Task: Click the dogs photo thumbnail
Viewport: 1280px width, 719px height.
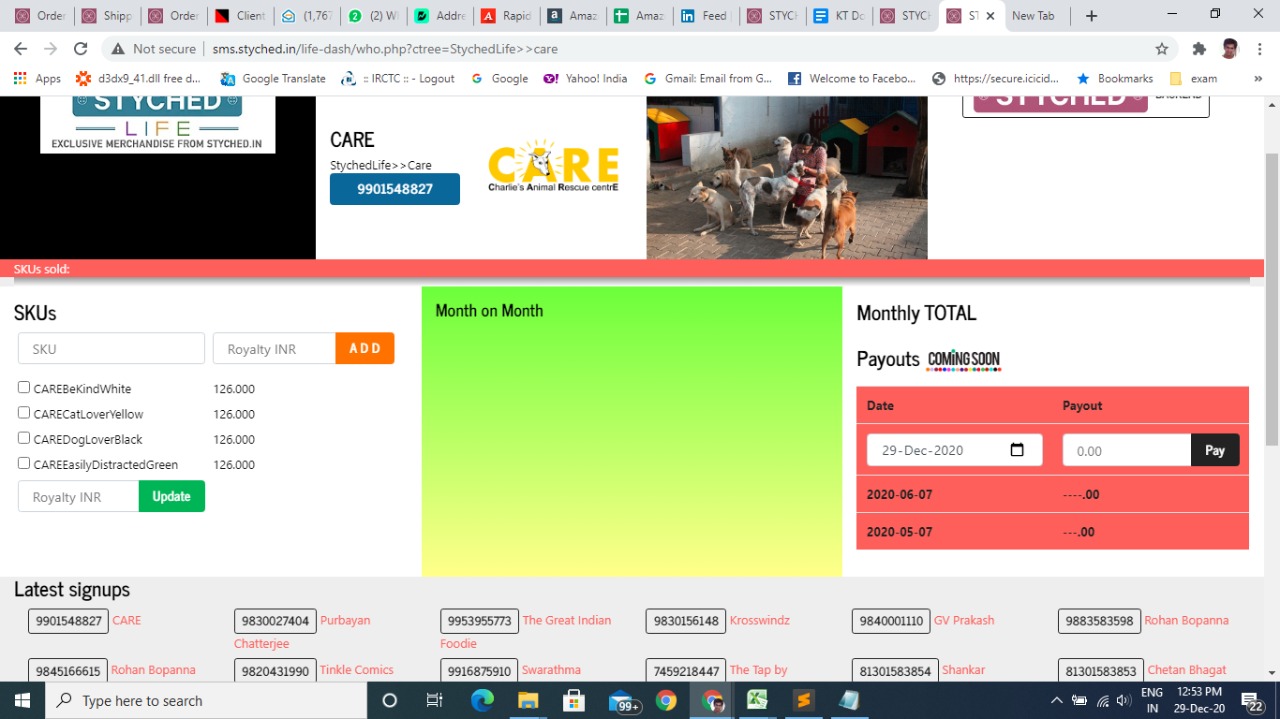Action: point(787,178)
